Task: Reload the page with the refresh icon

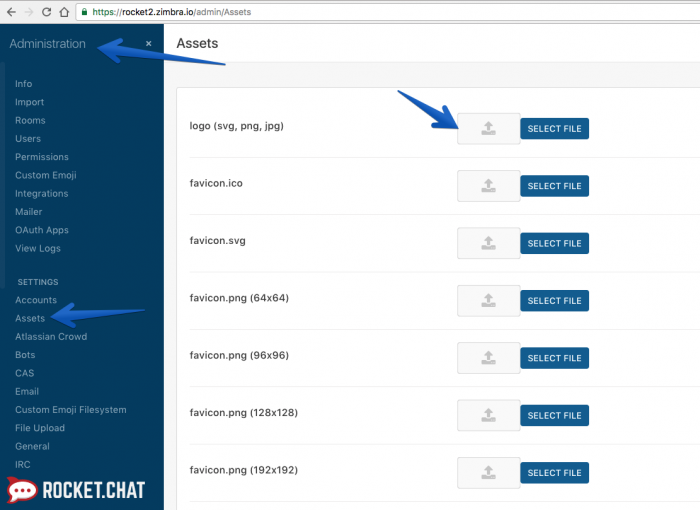Action: click(46, 12)
